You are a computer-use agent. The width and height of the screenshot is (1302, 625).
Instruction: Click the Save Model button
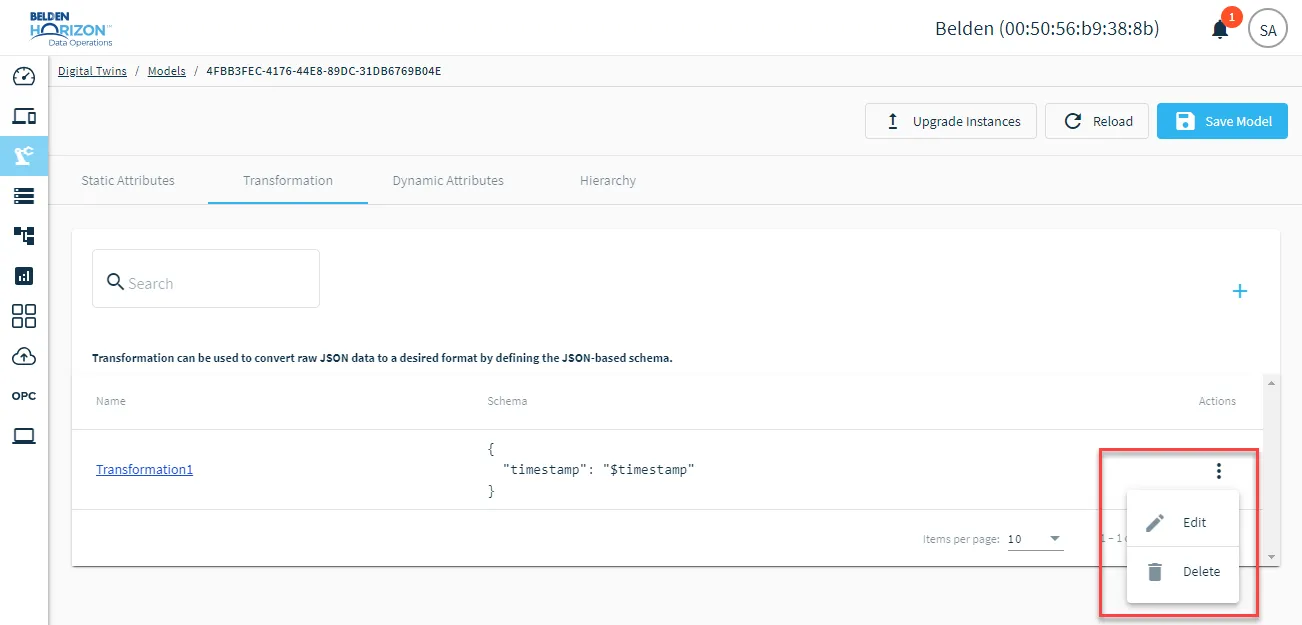[1222, 121]
